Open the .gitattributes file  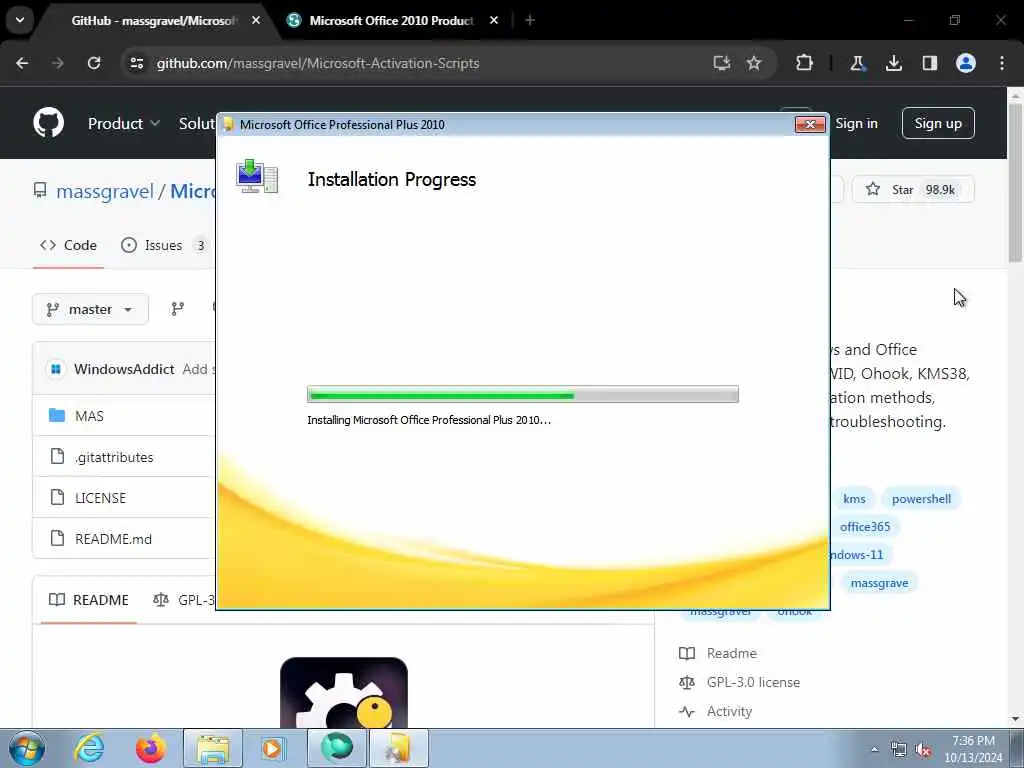(x=114, y=457)
